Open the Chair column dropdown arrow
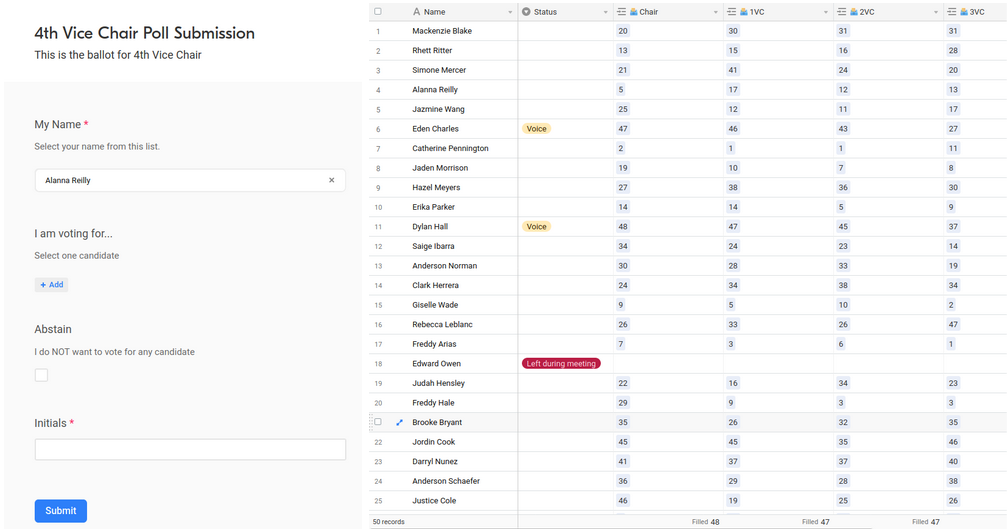Image resolution: width=1008 pixels, height=529 pixels. [716, 12]
